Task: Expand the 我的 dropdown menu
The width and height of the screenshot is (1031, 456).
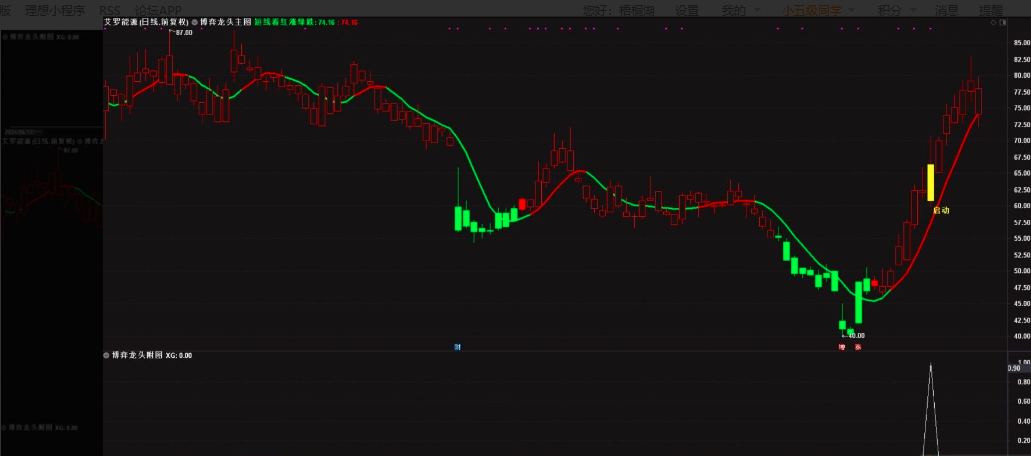Action: (740, 9)
